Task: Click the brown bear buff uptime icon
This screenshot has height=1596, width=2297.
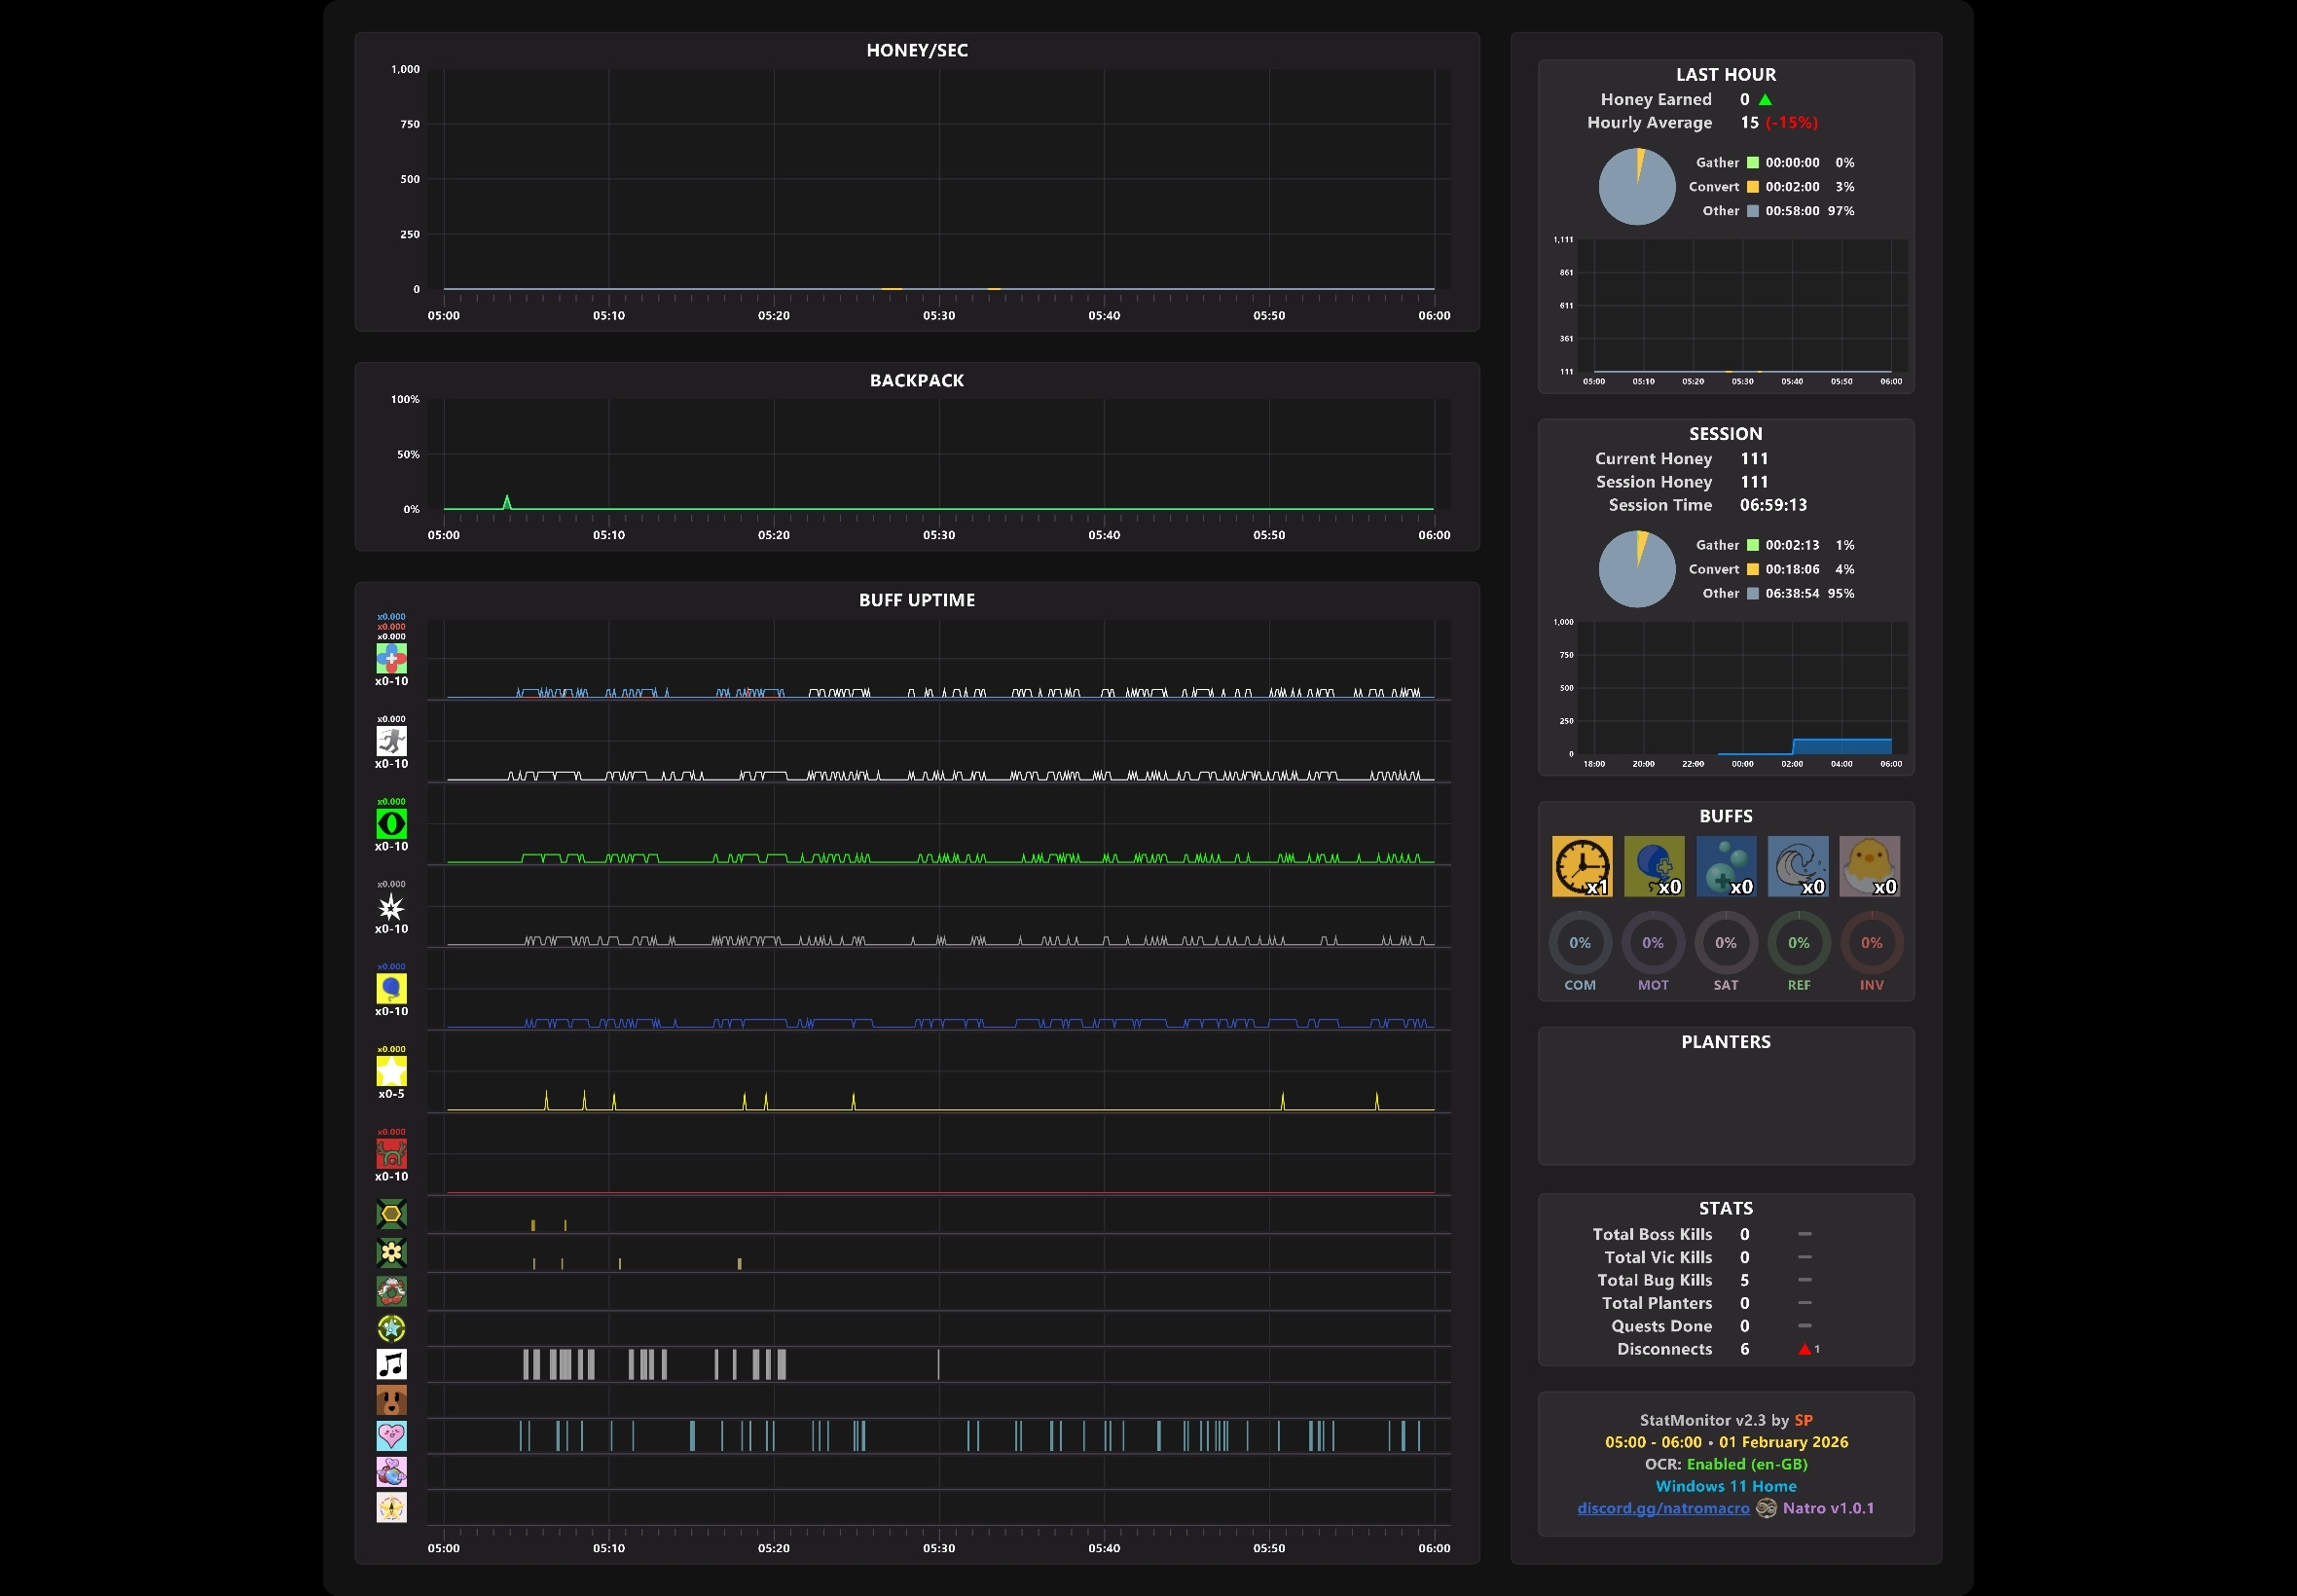Action: pyautogui.click(x=391, y=1400)
